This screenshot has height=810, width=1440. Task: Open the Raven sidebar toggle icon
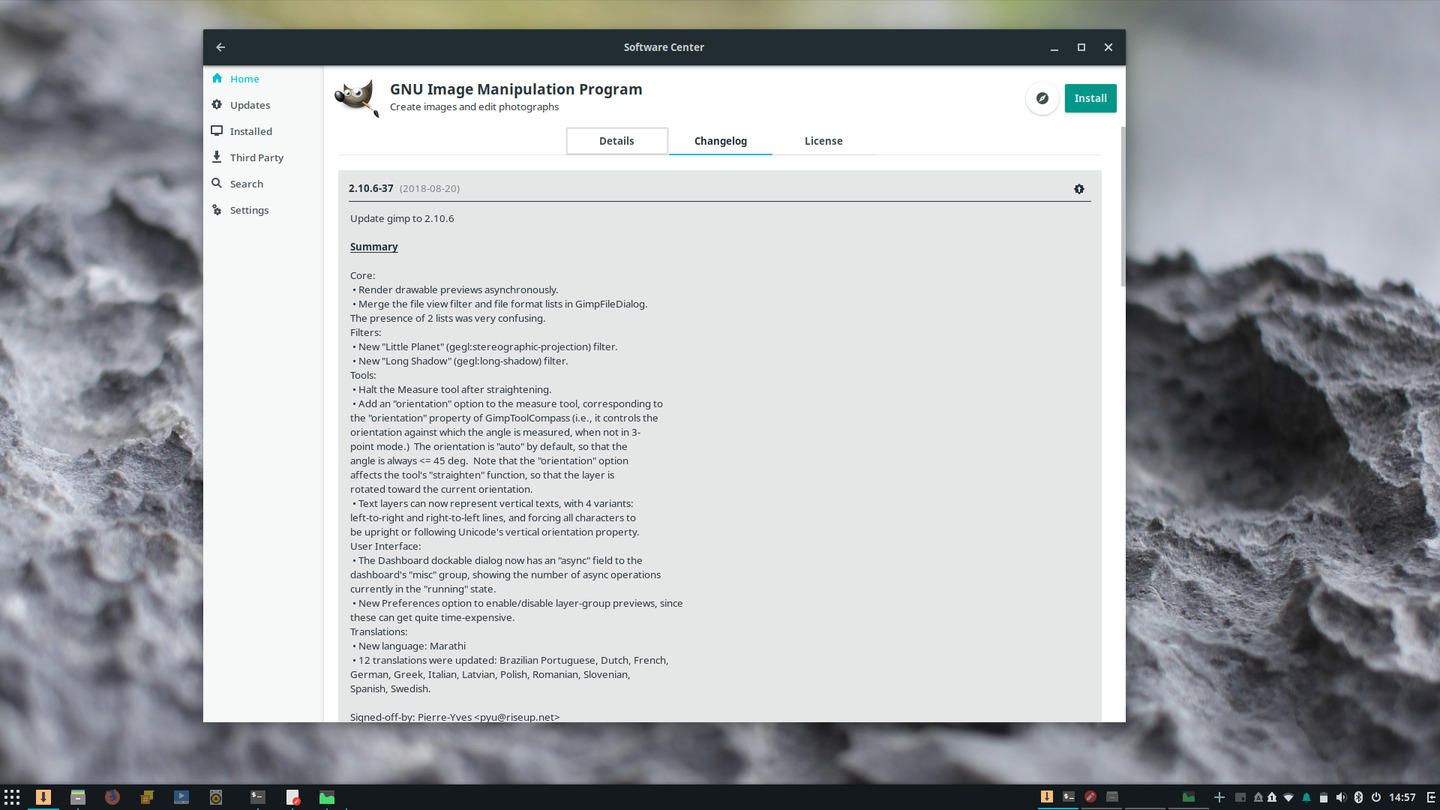1431,797
